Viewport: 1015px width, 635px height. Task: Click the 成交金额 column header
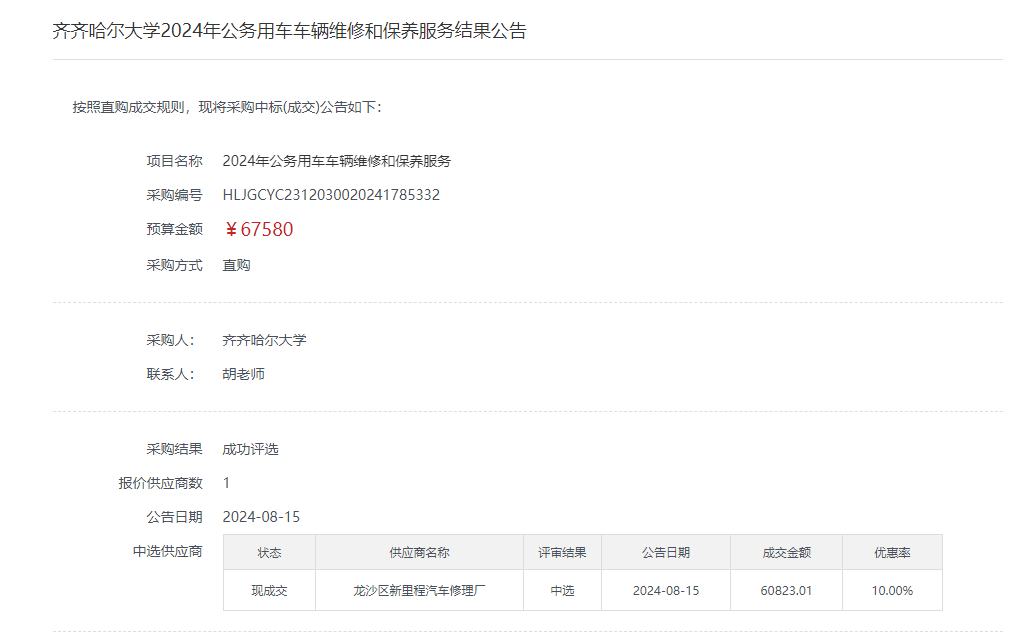[786, 552]
